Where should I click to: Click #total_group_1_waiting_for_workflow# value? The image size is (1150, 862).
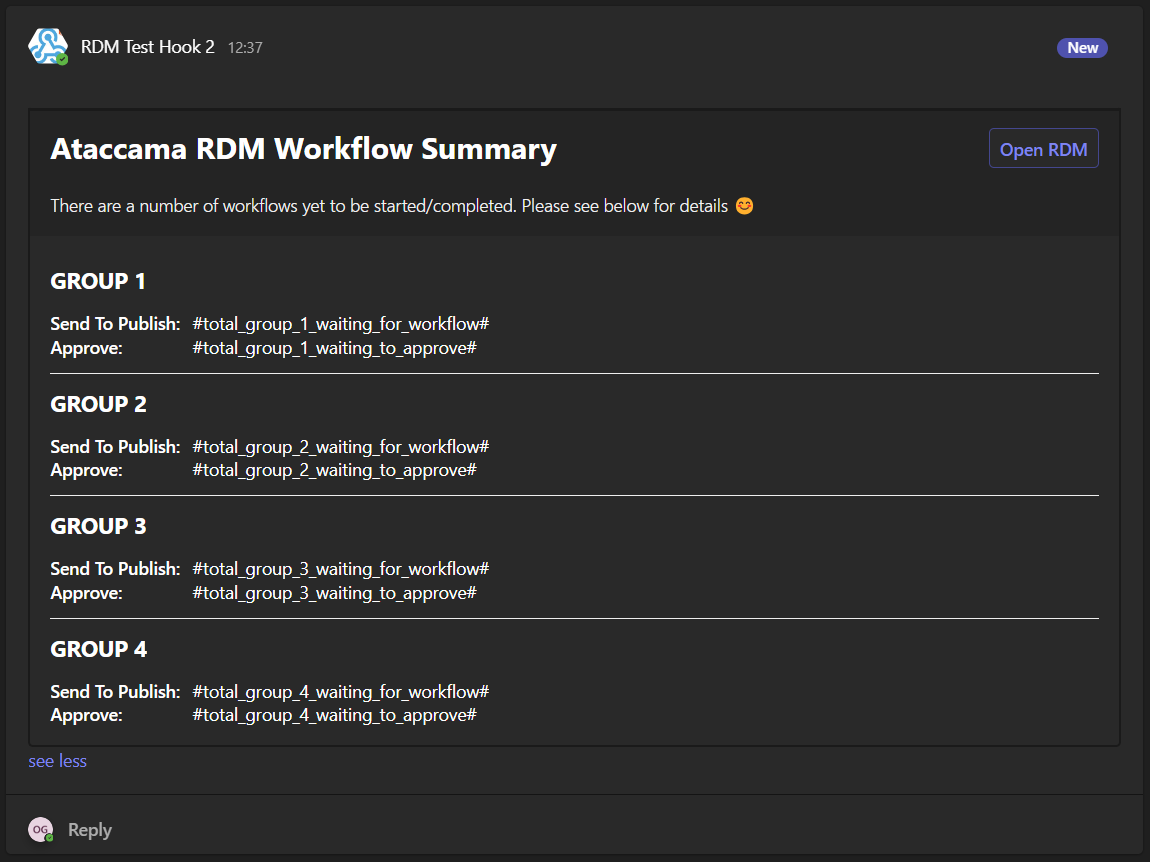tap(340, 324)
